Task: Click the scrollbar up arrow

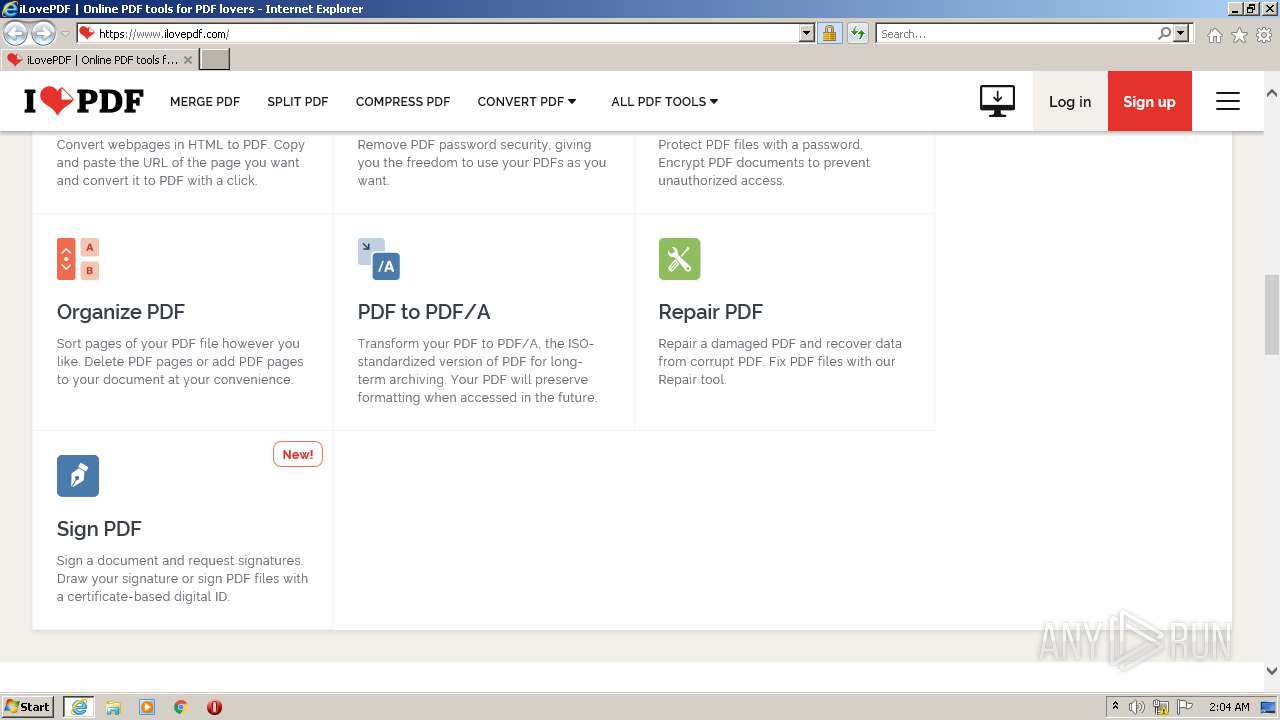Action: 1272,93
